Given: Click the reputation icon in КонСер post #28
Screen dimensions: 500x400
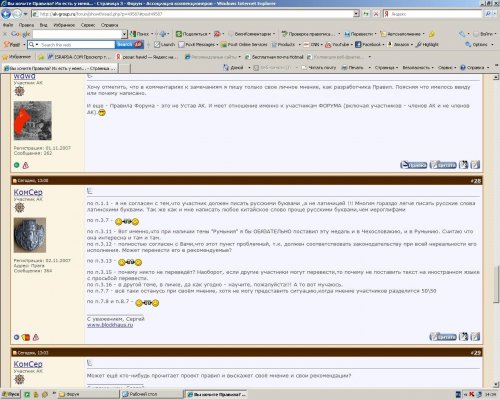Looking at the screenshot, I should [26, 337].
